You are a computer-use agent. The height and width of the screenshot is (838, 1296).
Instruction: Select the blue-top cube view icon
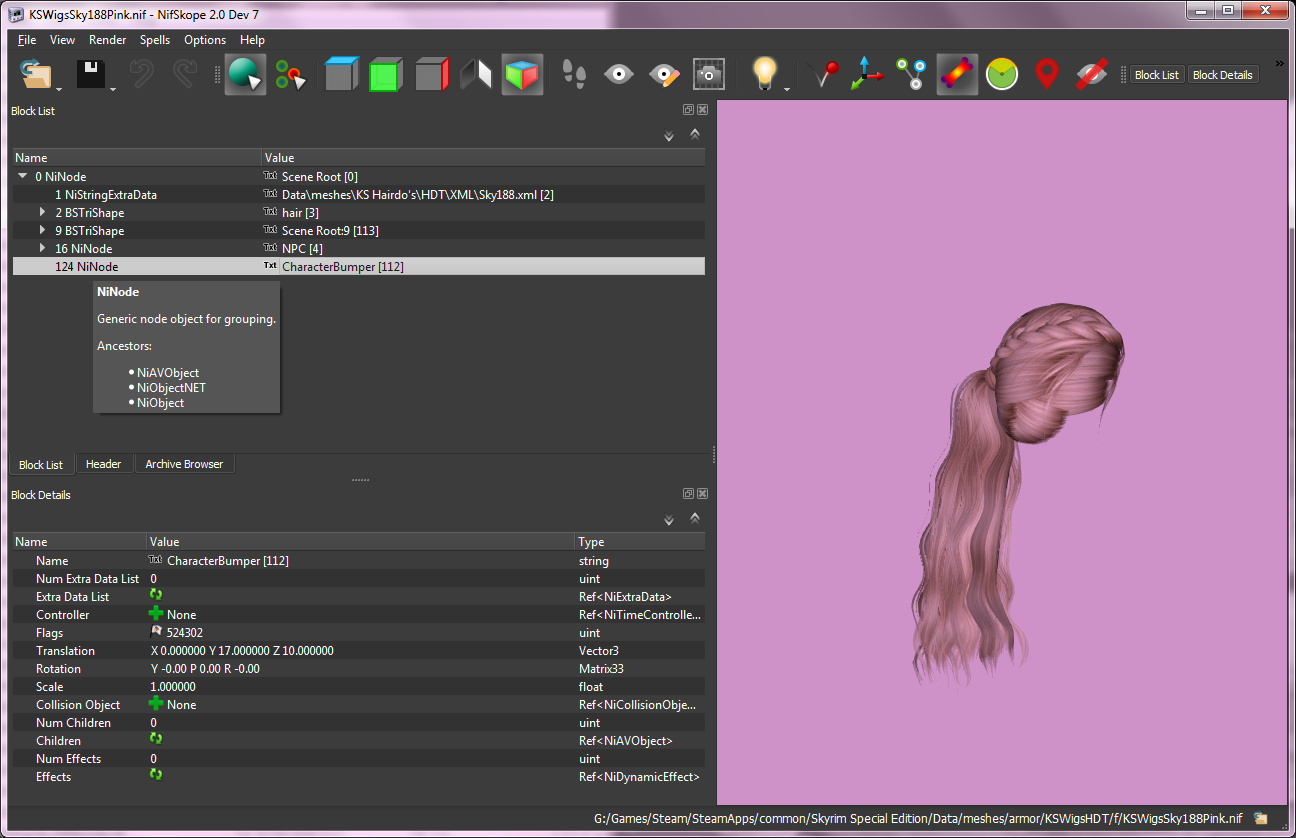pos(342,74)
